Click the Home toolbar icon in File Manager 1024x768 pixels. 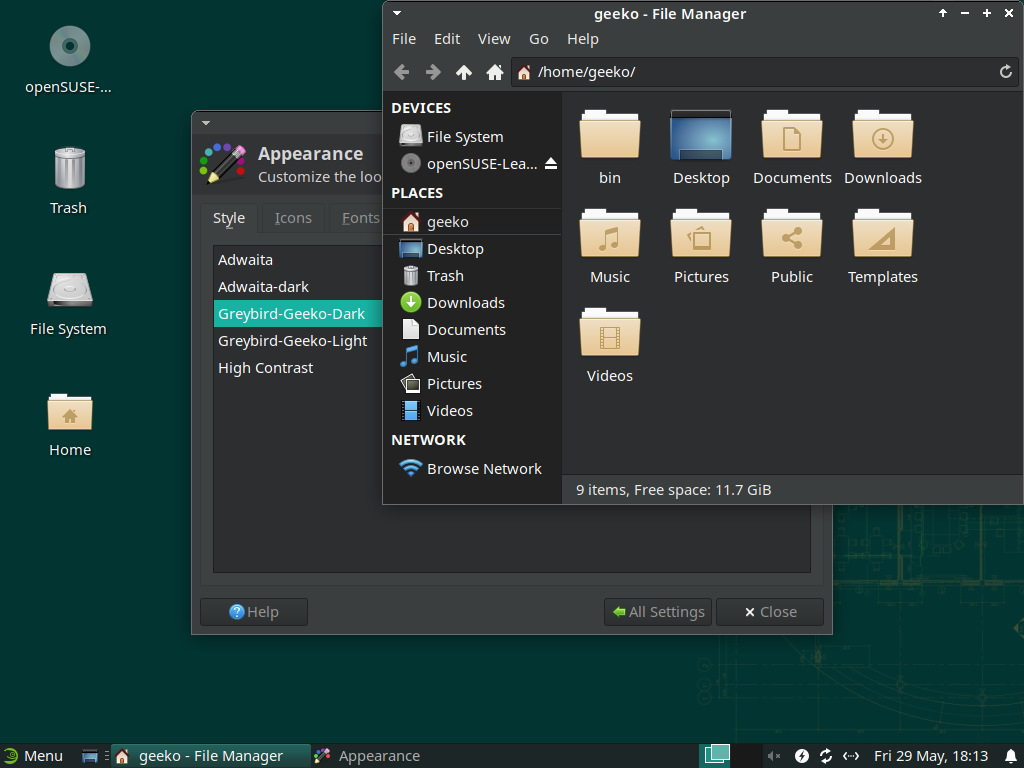[494, 72]
